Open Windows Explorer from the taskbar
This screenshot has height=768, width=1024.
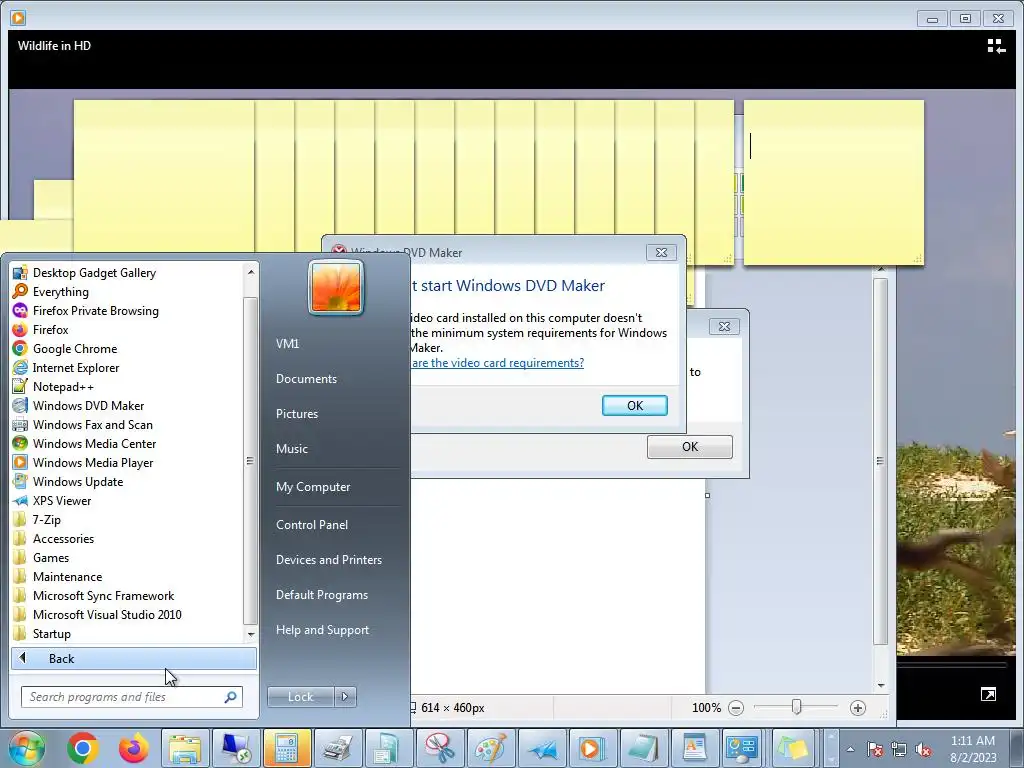(185, 748)
